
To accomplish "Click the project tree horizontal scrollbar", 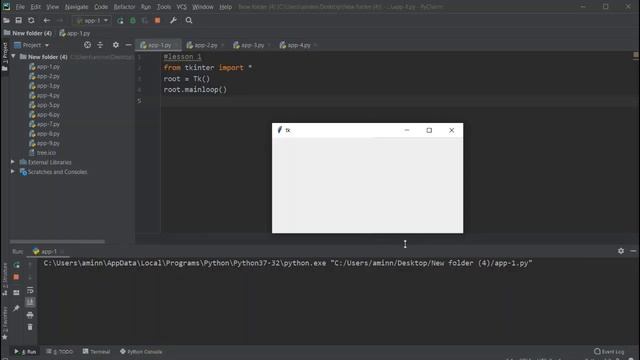I will pos(57,242).
